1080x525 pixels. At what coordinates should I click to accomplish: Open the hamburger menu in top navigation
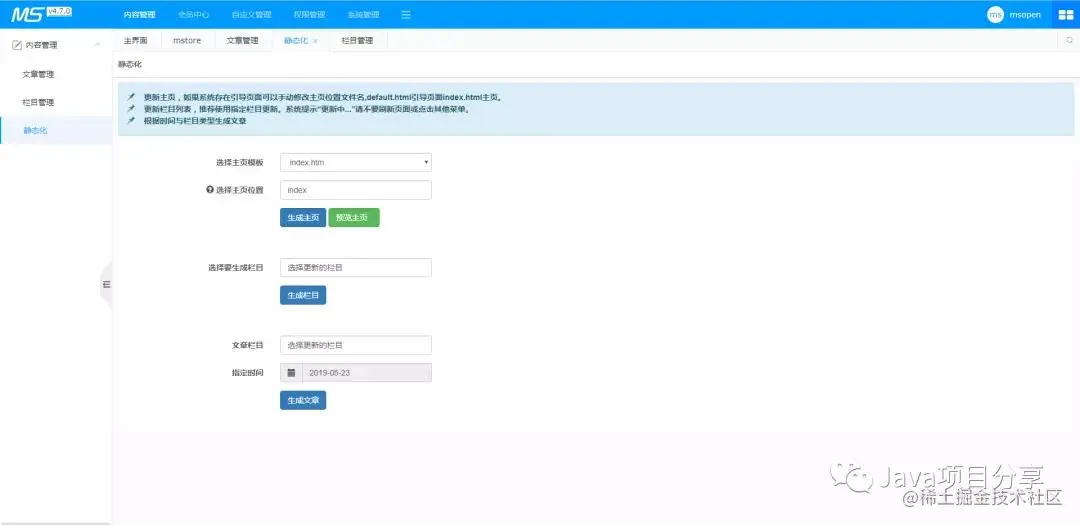point(406,14)
